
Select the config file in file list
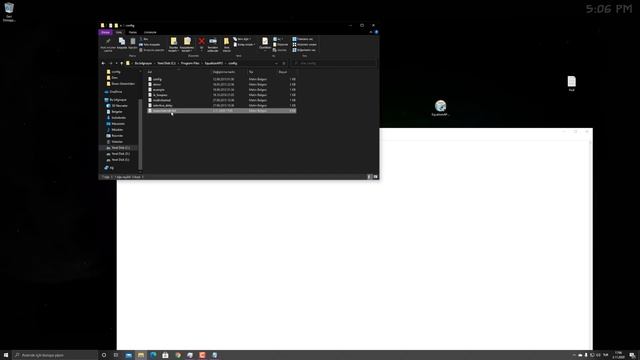point(222,79)
